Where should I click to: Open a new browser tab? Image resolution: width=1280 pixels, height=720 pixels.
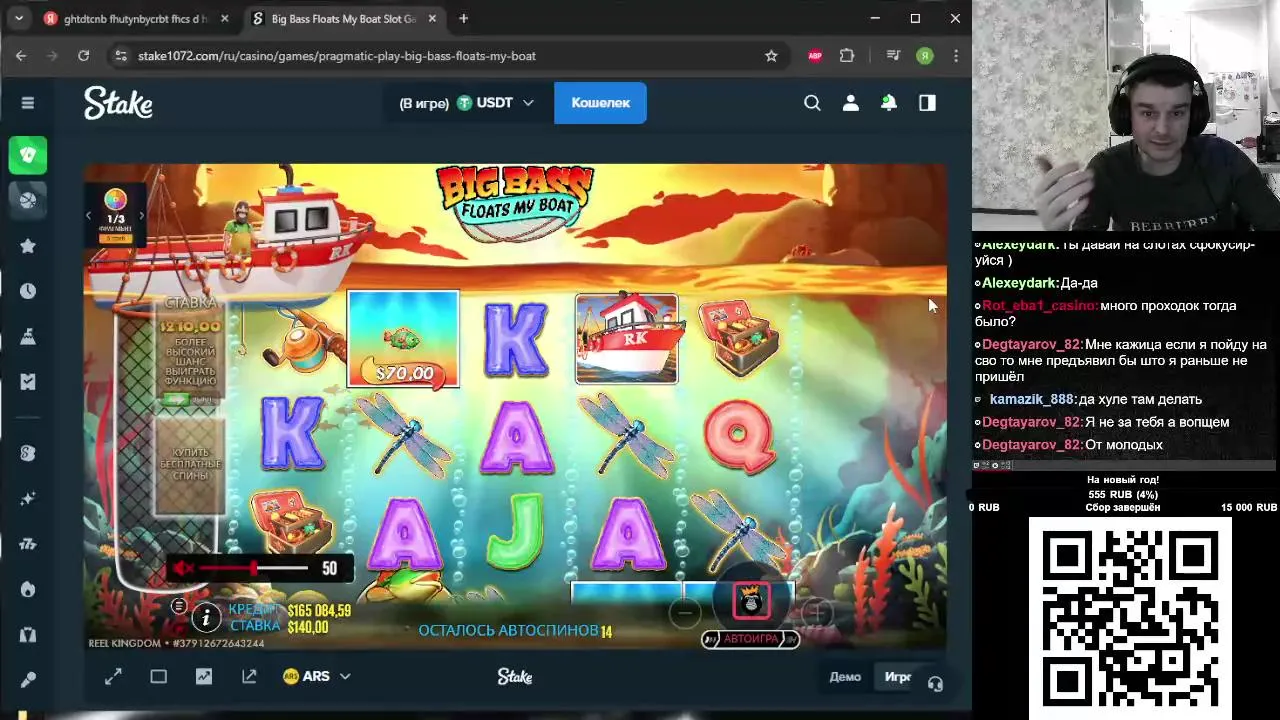pos(463,19)
